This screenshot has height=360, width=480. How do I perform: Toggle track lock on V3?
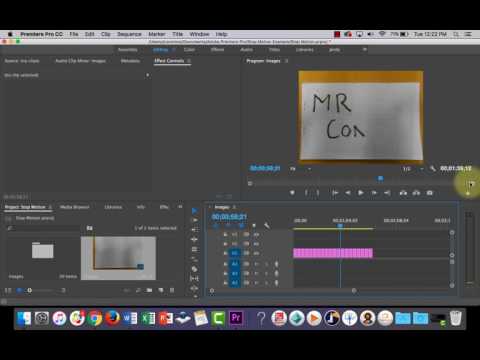point(225,235)
